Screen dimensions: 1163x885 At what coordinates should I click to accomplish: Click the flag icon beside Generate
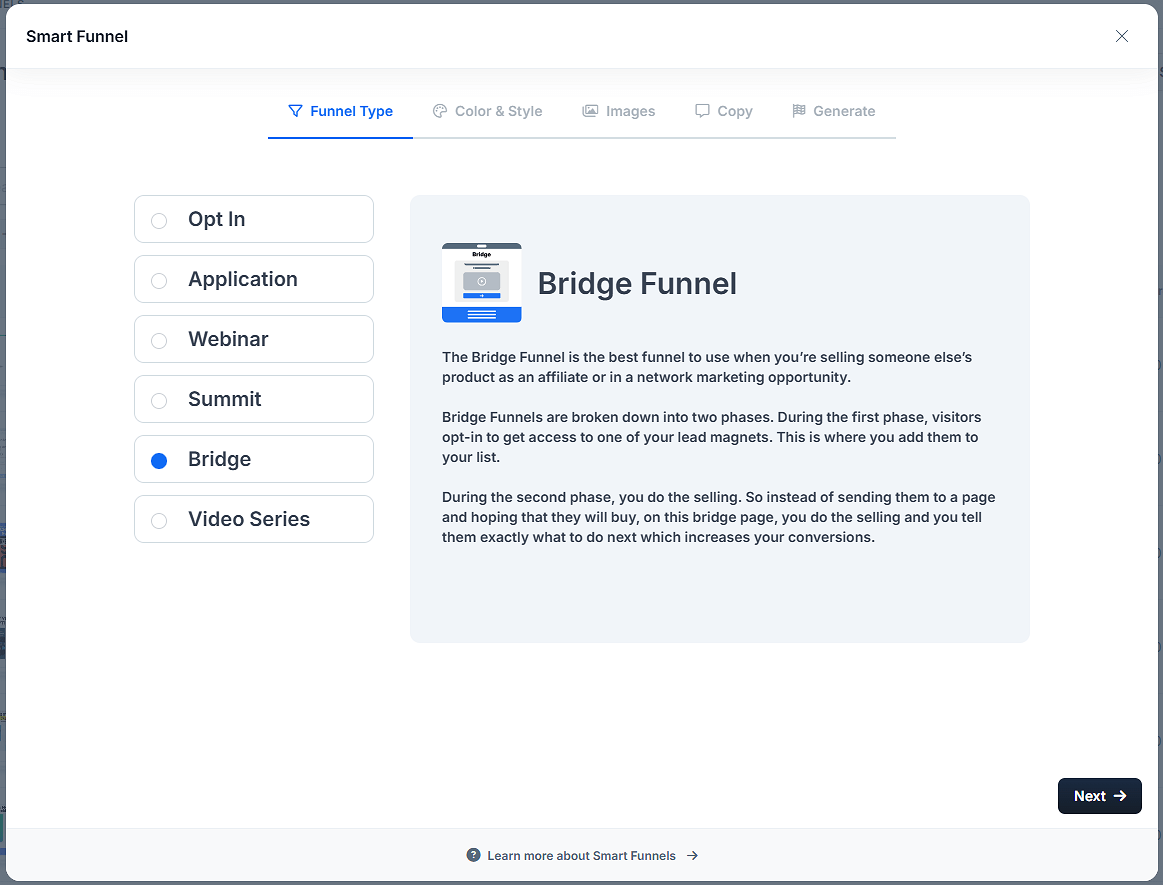(x=799, y=111)
